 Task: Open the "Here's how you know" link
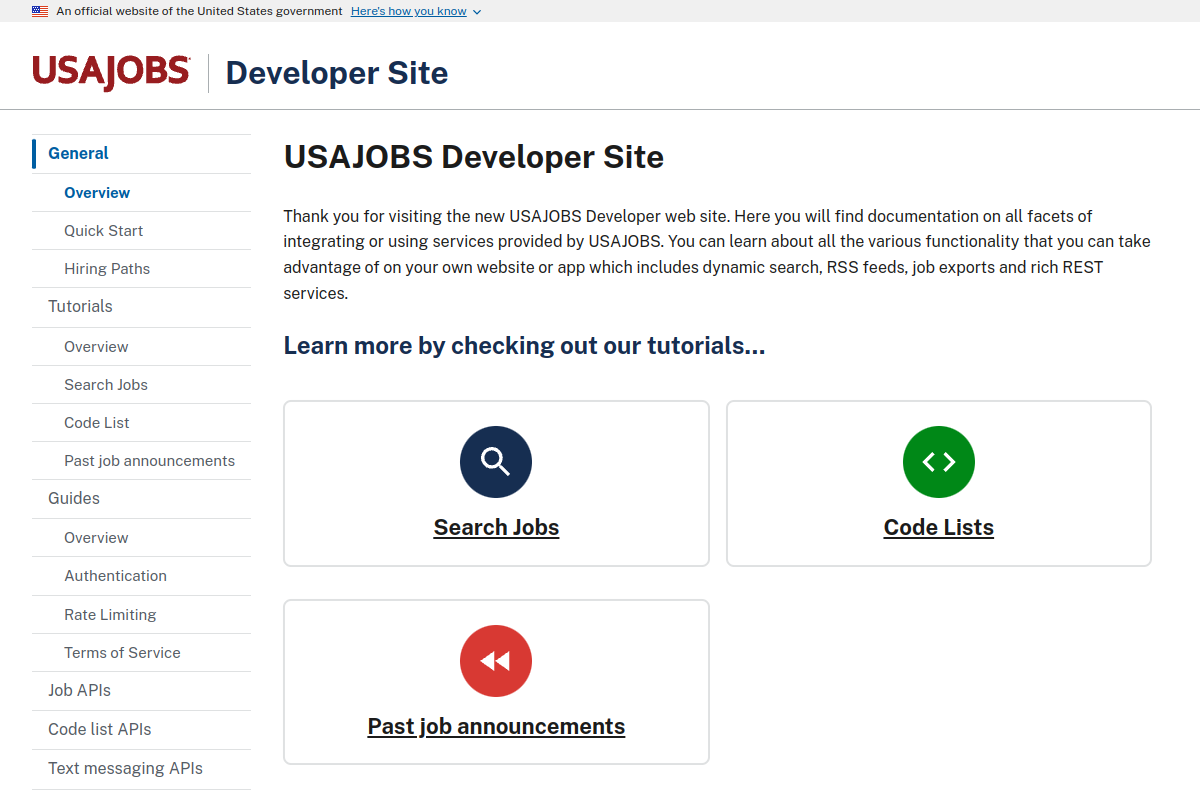click(409, 11)
